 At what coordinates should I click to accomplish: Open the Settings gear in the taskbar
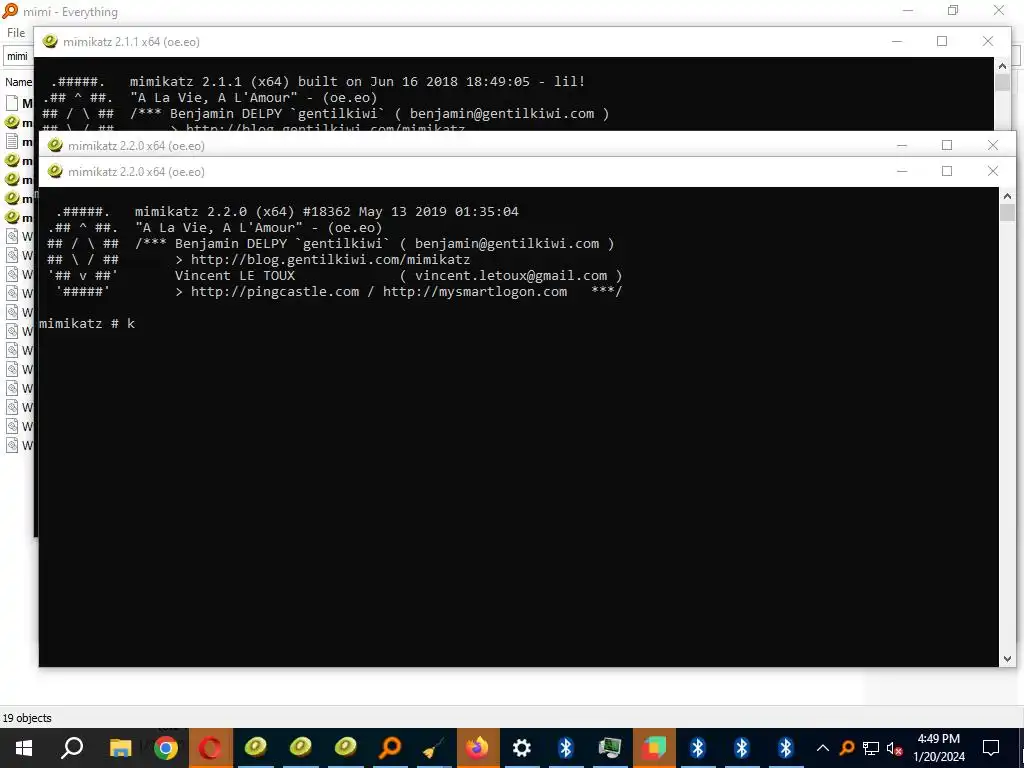522,748
